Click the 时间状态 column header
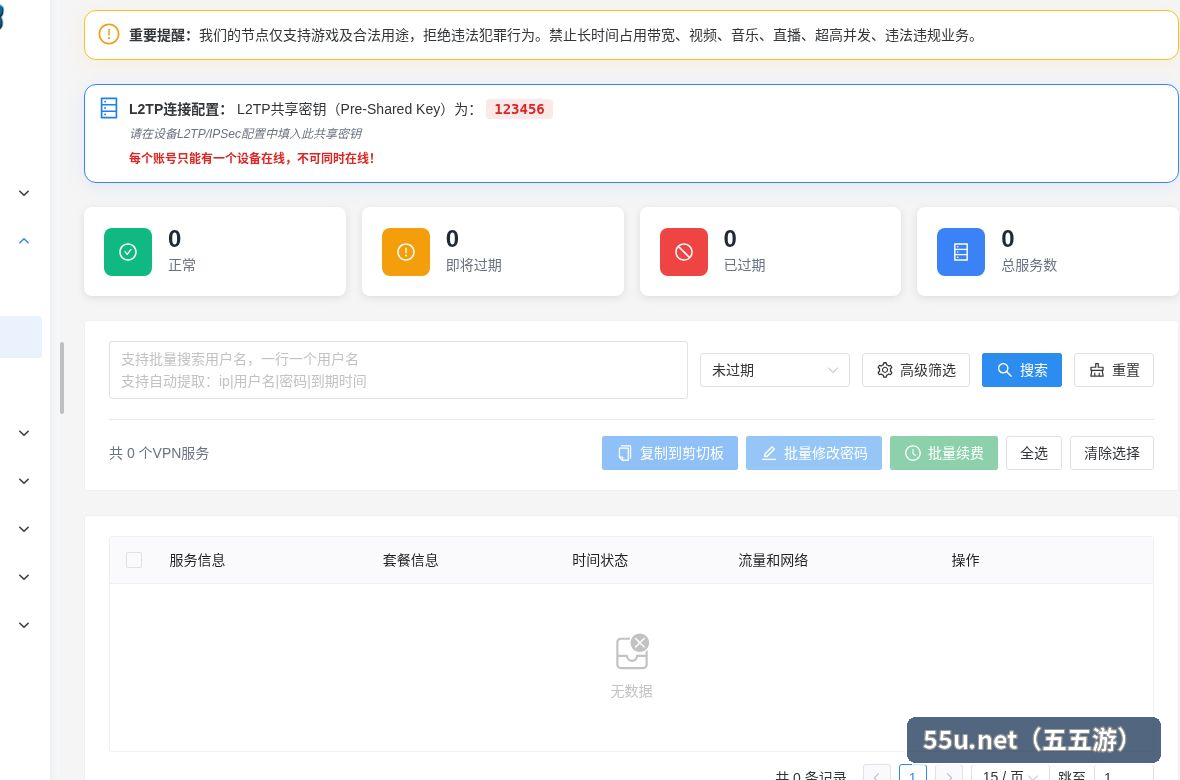 coord(600,560)
